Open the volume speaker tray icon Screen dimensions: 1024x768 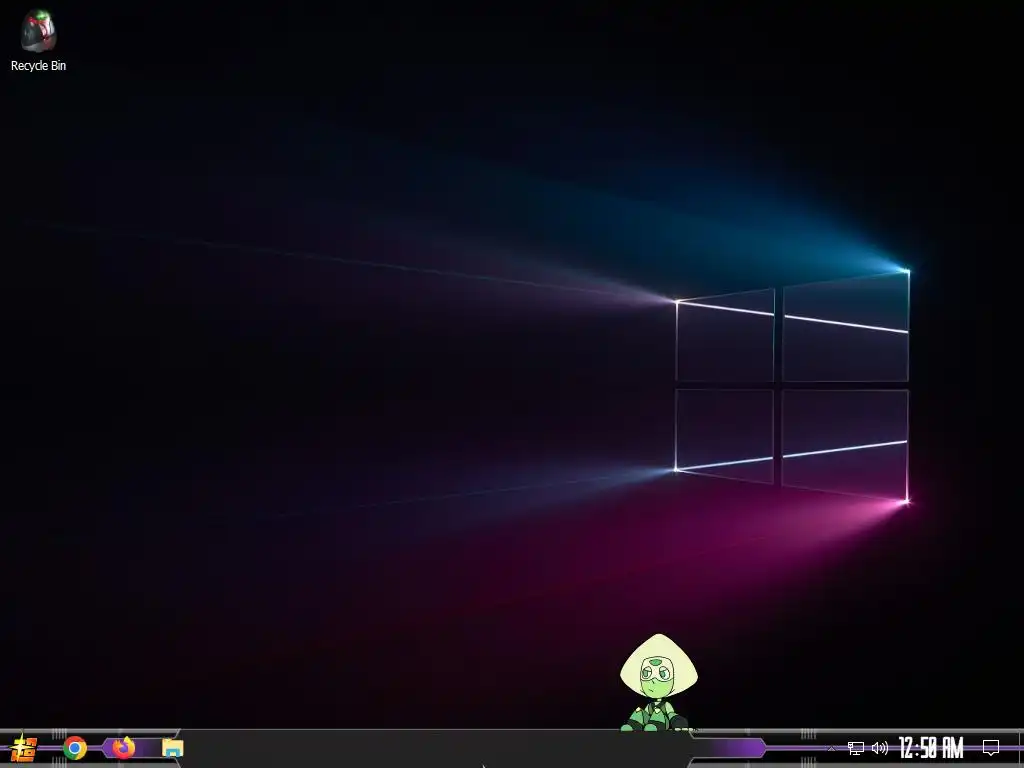pyautogui.click(x=880, y=748)
